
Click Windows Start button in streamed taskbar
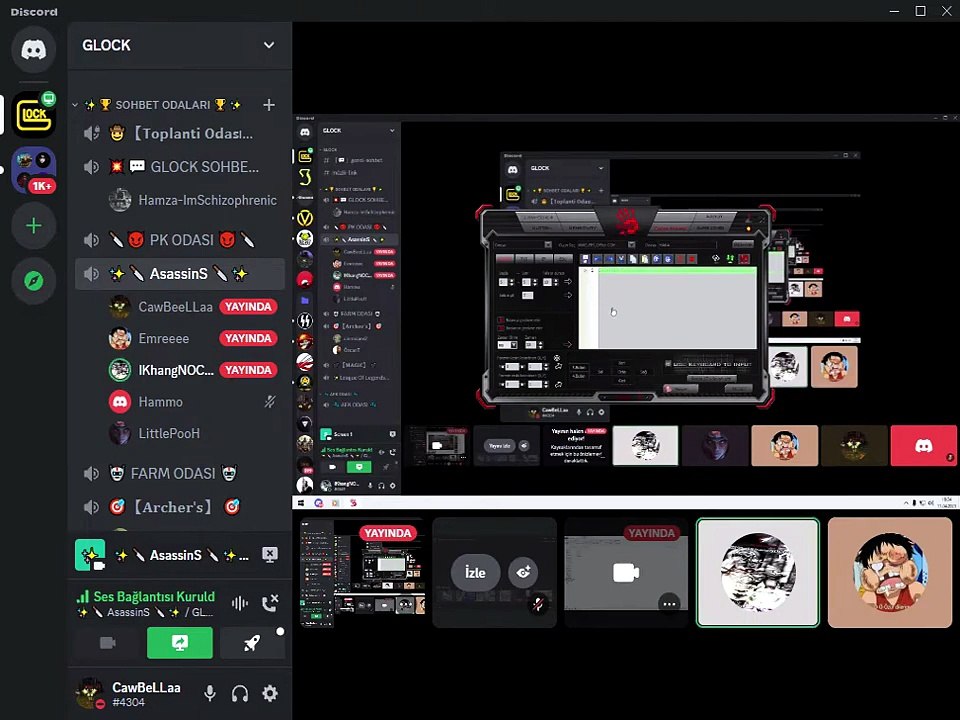[301, 503]
